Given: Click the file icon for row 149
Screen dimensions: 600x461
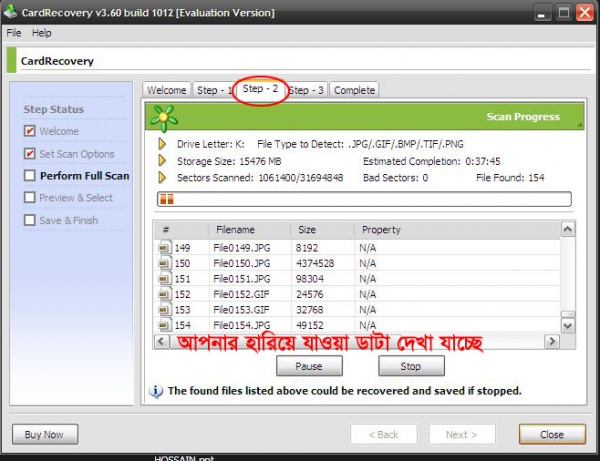Looking at the screenshot, I should pyautogui.click(x=165, y=248).
